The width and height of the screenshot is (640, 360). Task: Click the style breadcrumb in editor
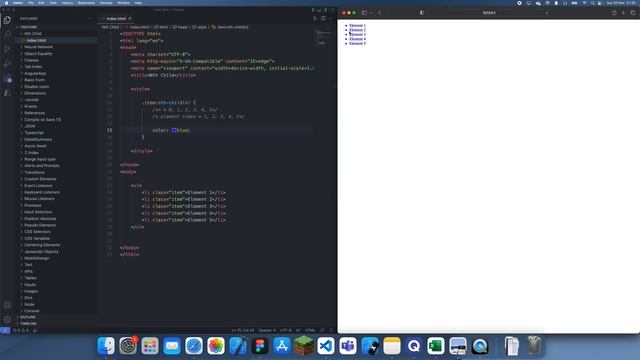tap(199, 27)
